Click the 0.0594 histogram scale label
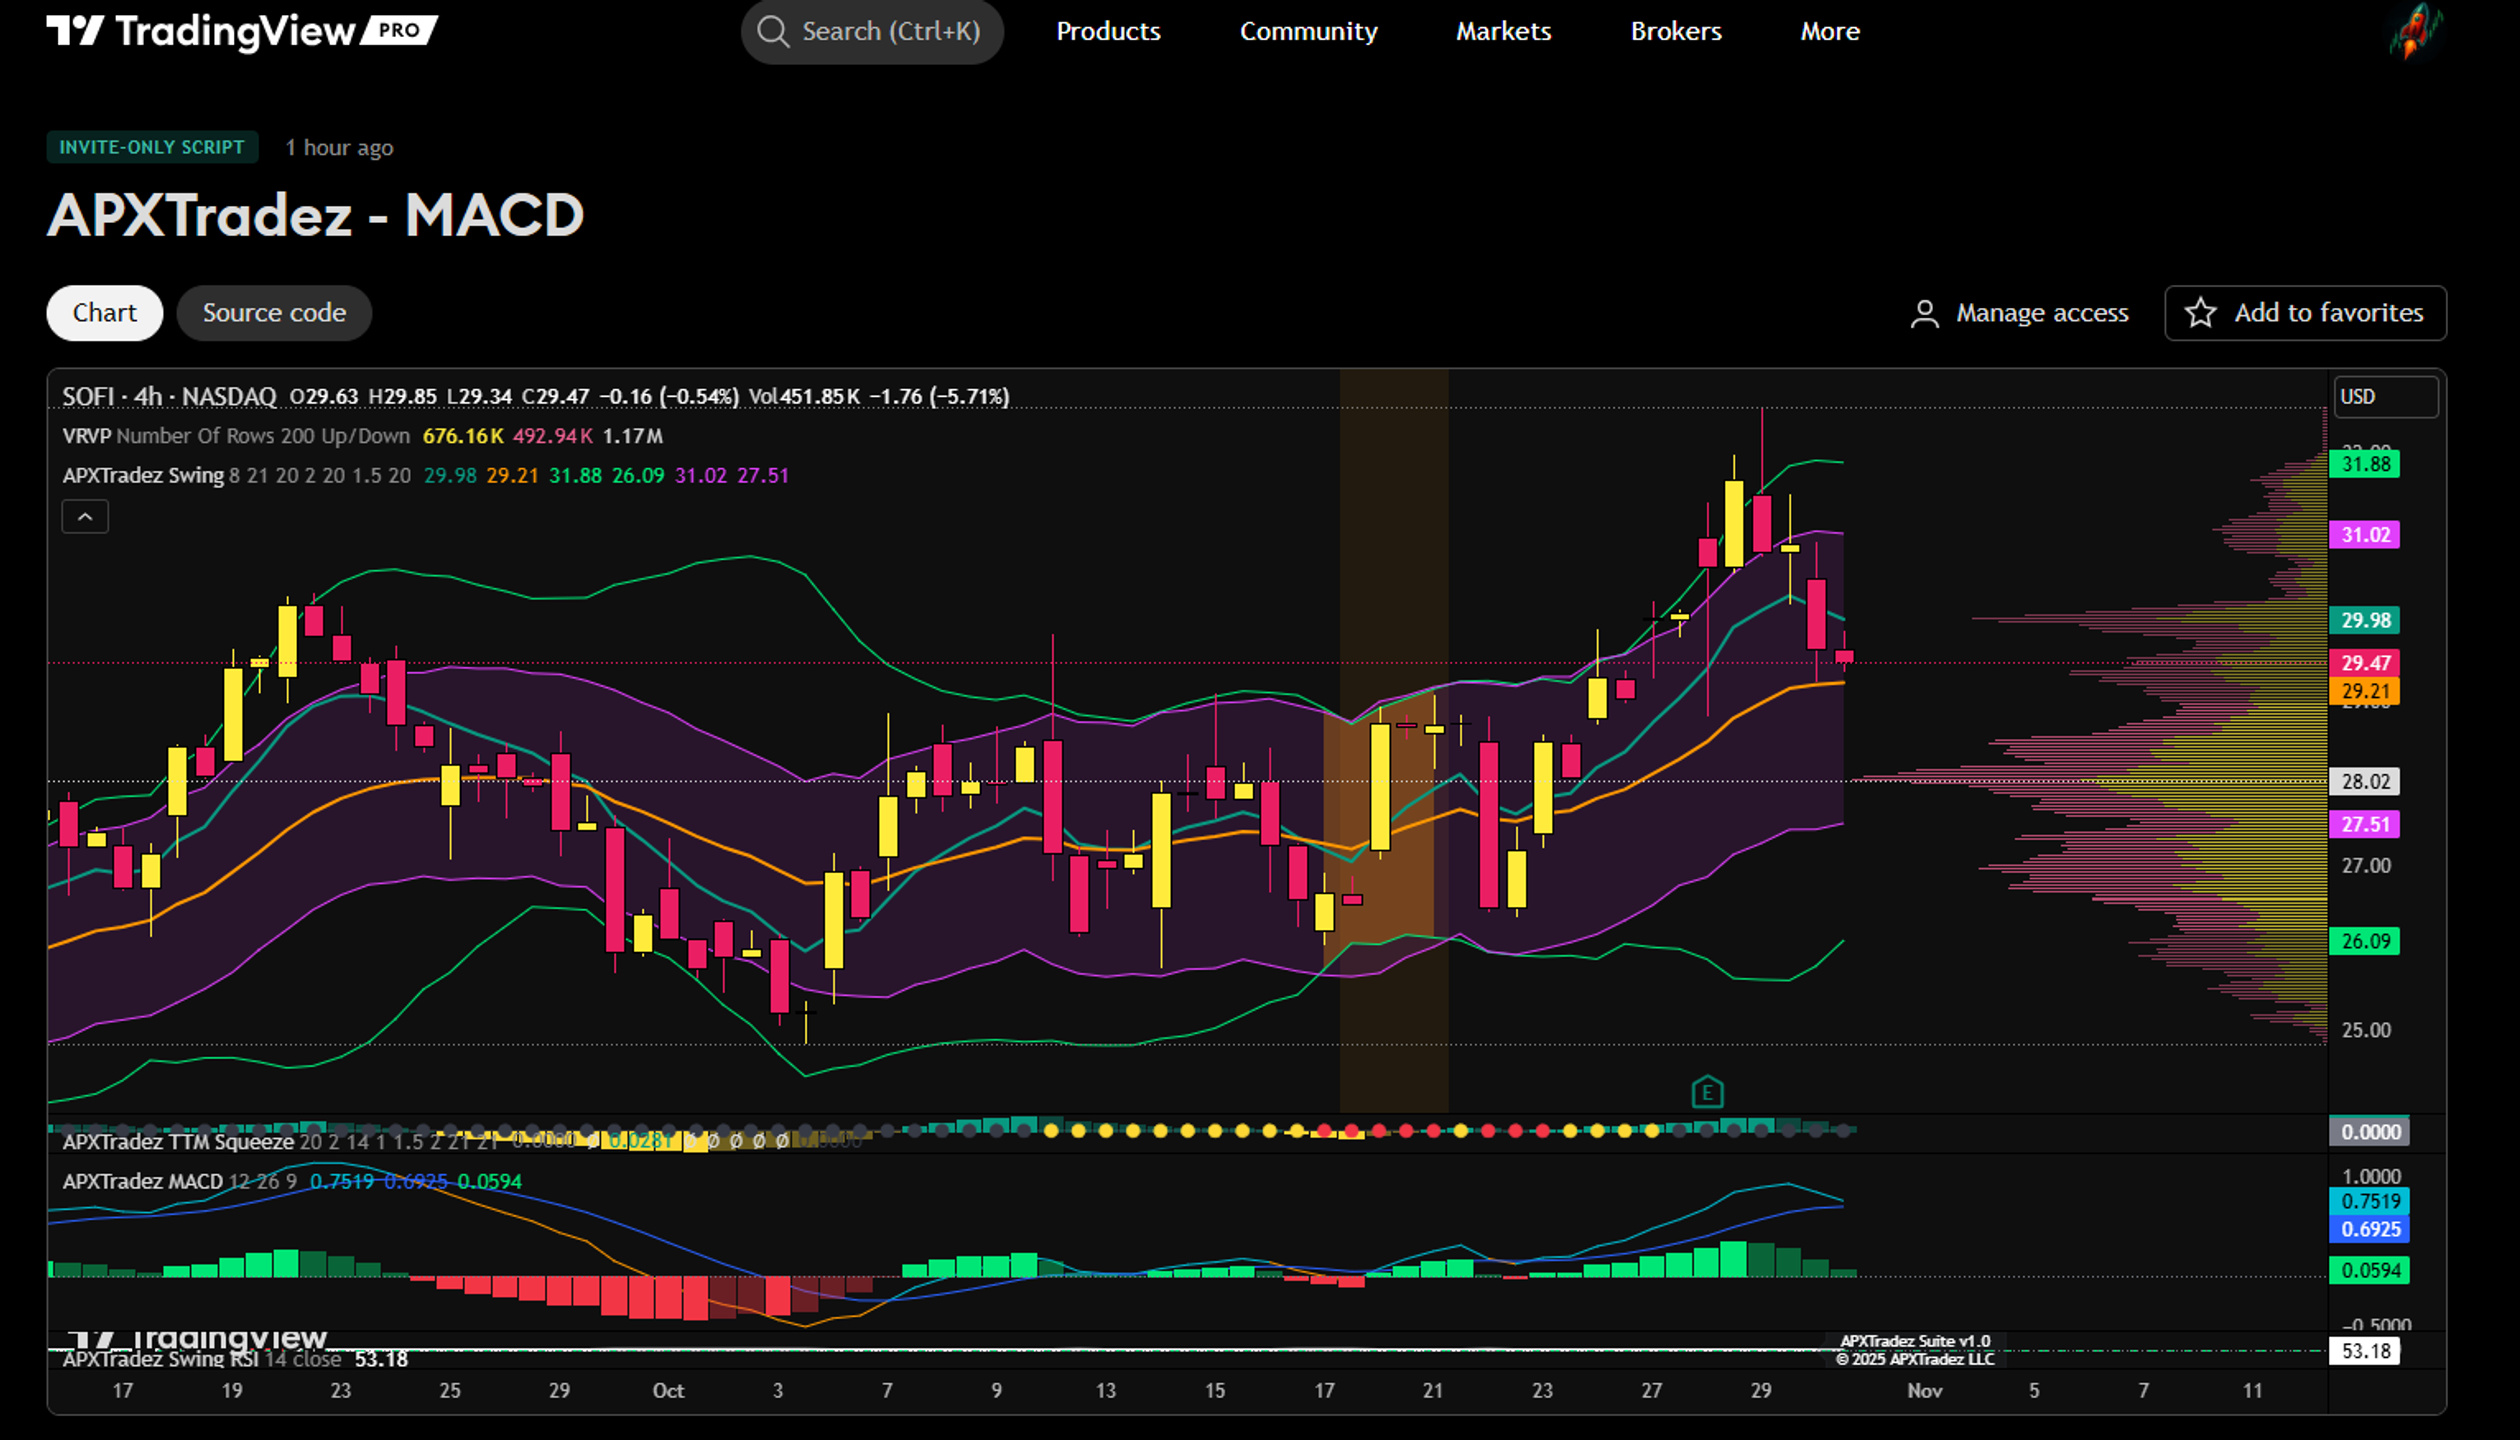The image size is (2520, 1440). 2370,1271
